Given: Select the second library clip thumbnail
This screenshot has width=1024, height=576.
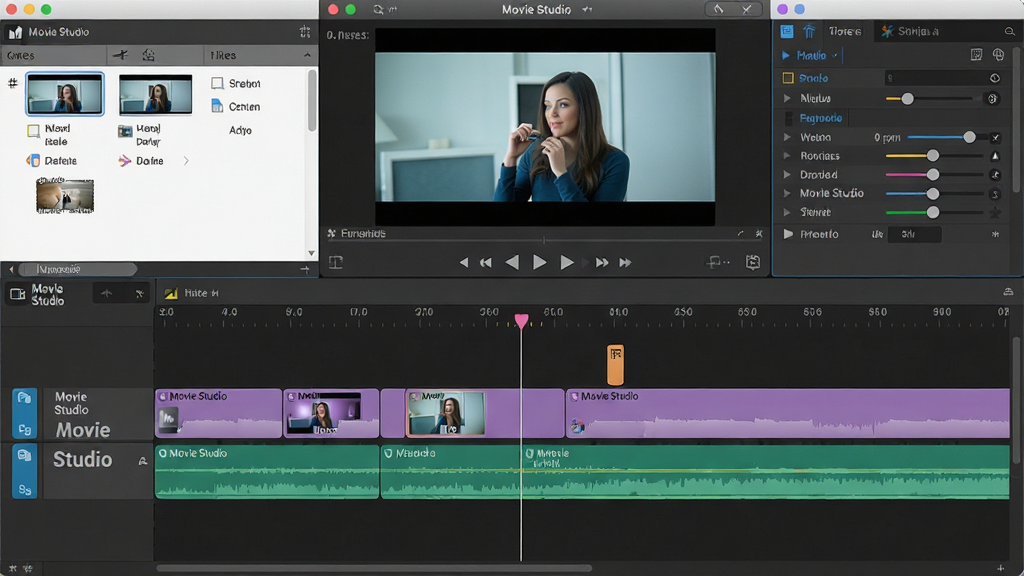Looking at the screenshot, I should click(x=155, y=94).
